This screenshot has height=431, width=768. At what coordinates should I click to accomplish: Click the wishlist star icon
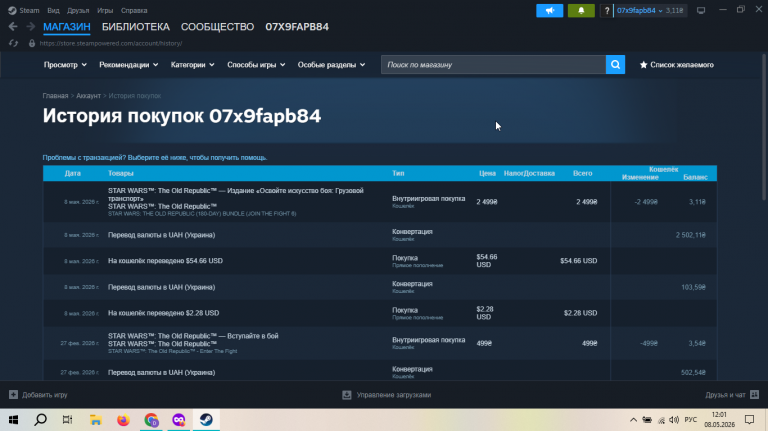pos(643,65)
